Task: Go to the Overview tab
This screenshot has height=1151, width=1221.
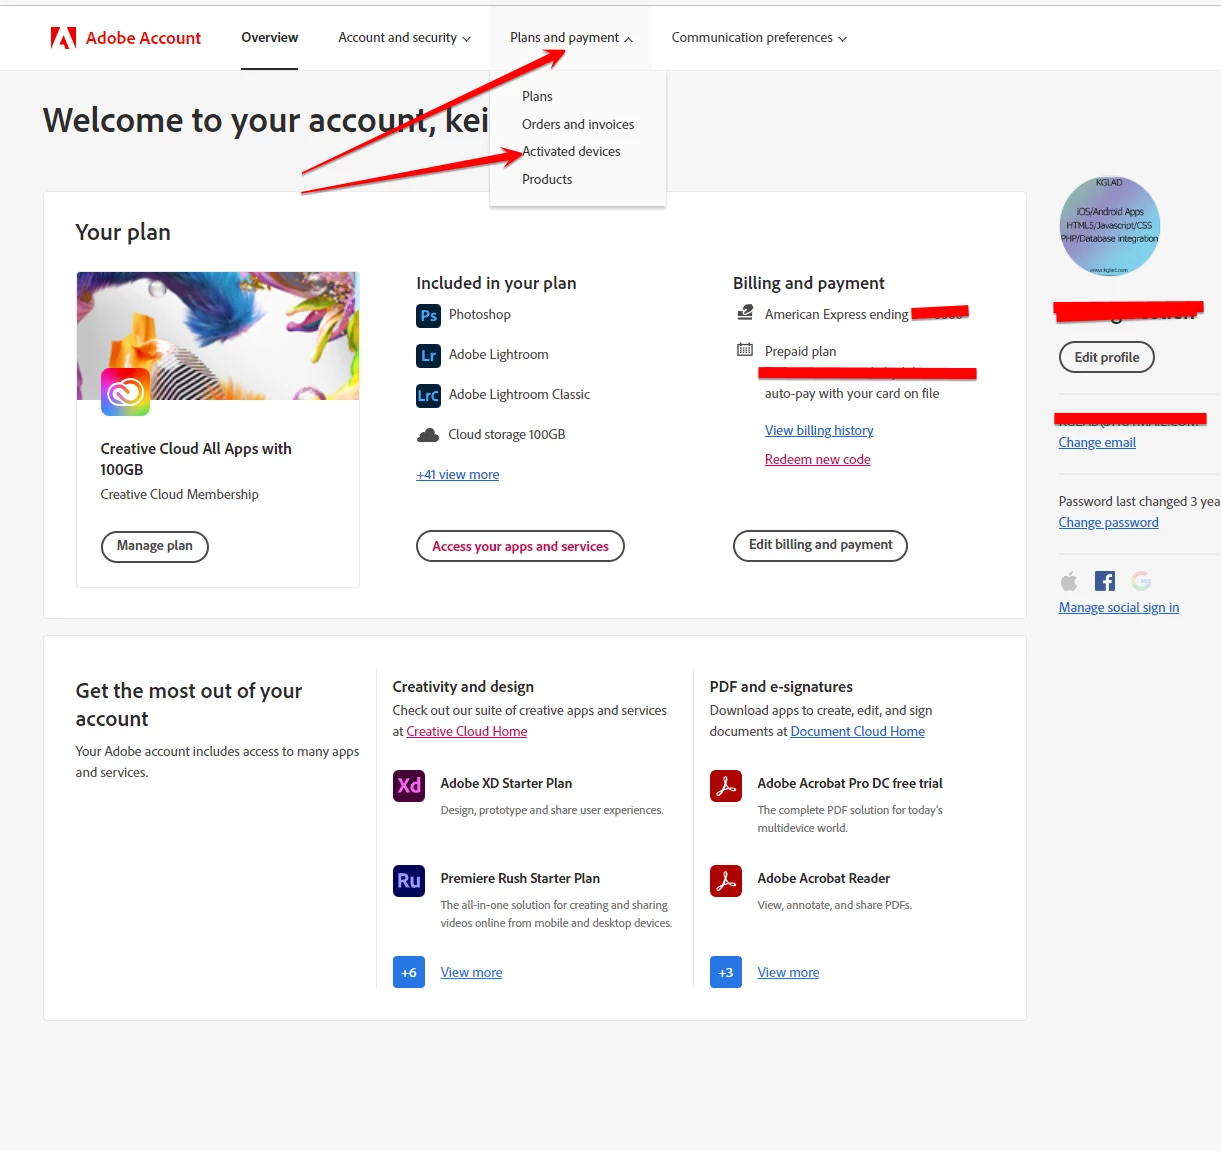Action: click(x=270, y=38)
